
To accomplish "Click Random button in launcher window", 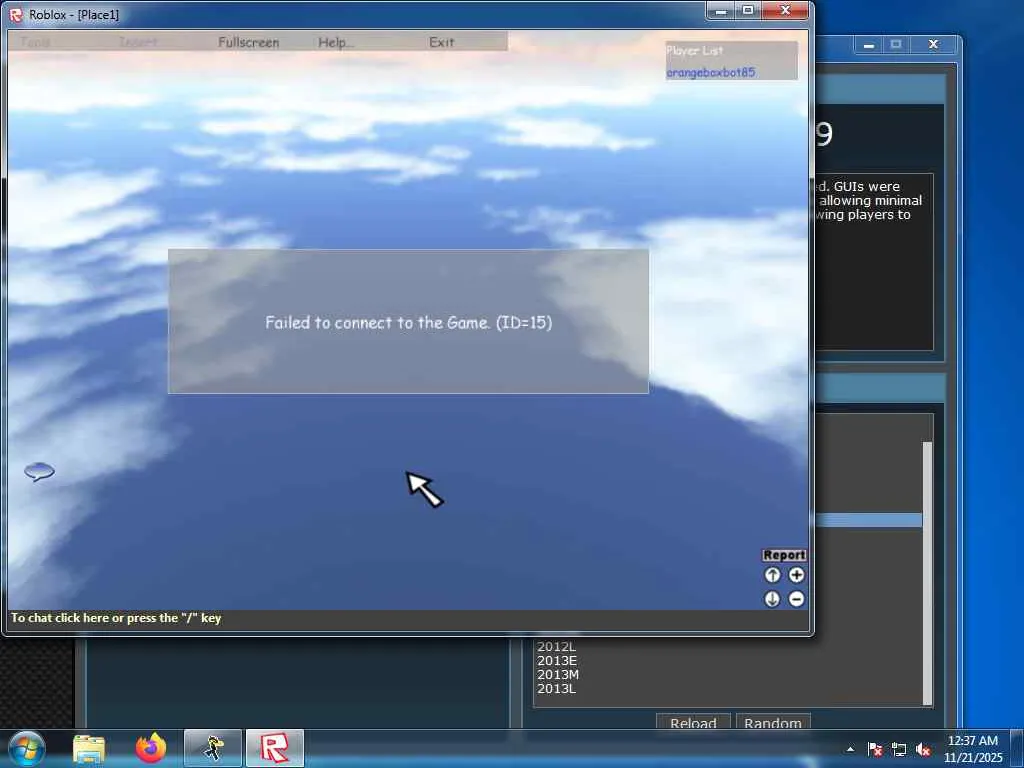I will point(773,722).
